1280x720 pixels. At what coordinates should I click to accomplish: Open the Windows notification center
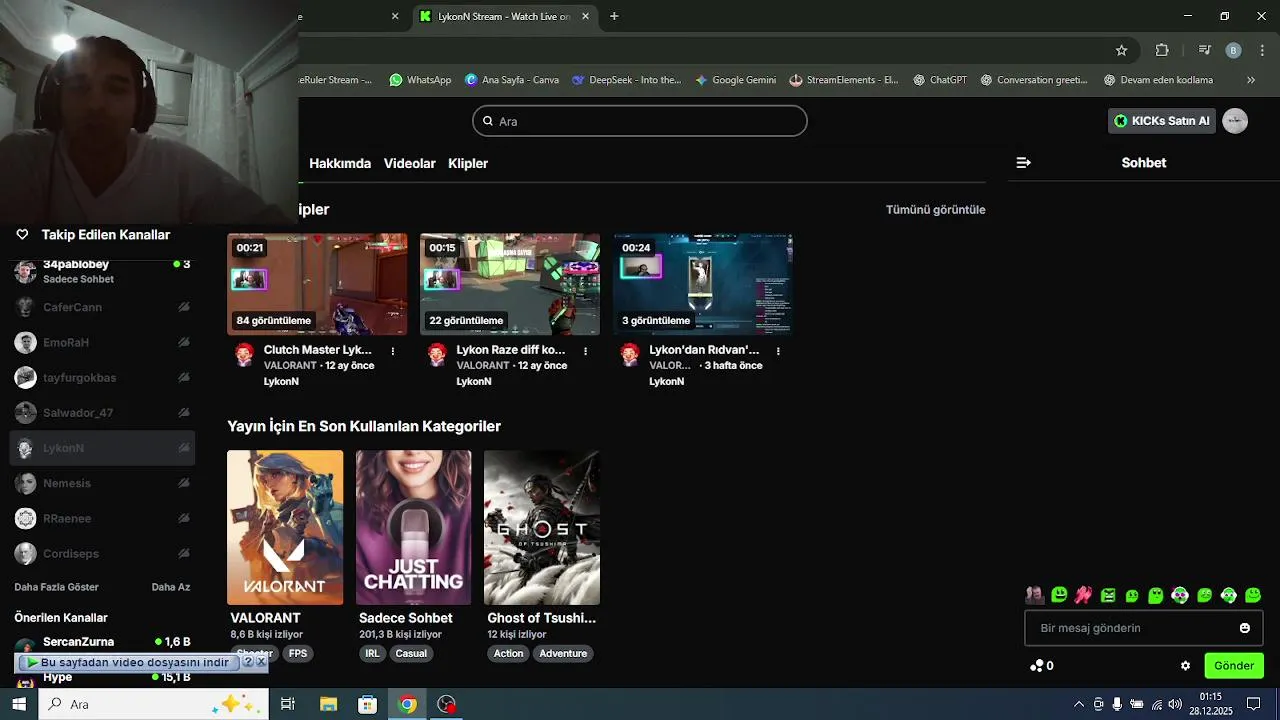(x=1254, y=704)
